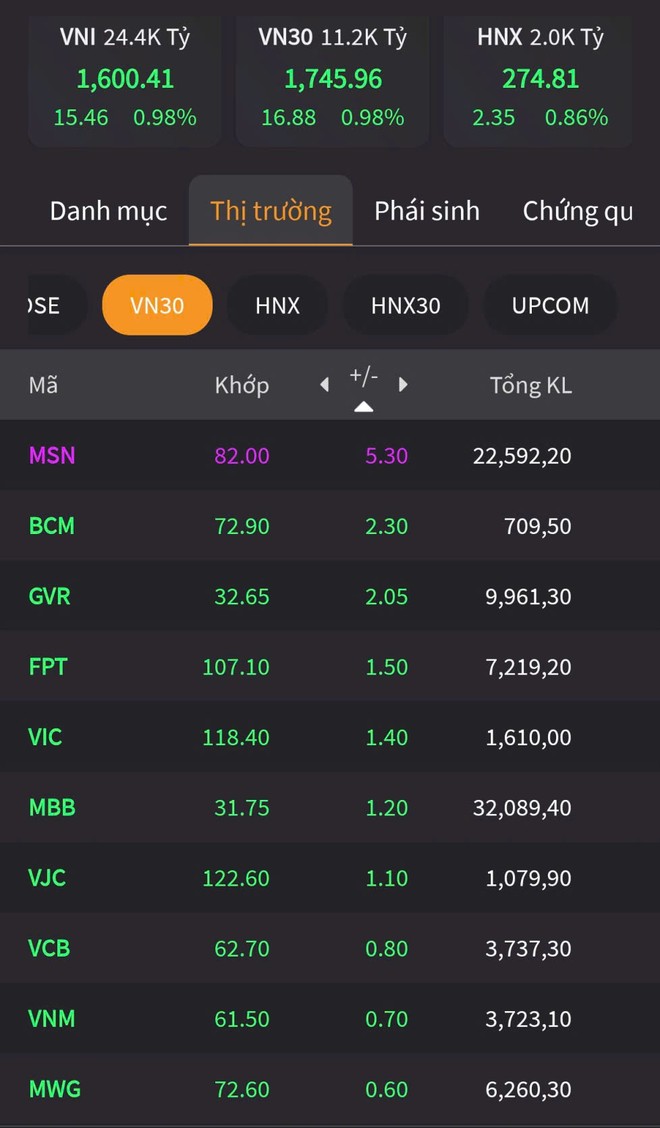Click the left arrow beside +/- column
The image size is (660, 1128).
pyautogui.click(x=325, y=385)
